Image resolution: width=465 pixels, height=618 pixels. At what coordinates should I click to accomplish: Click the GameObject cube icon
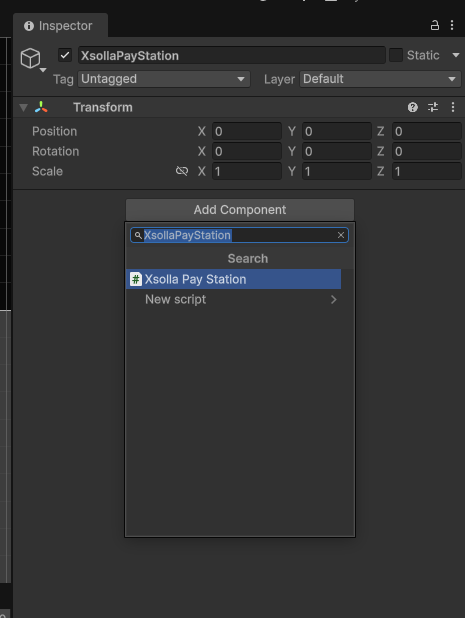[x=31, y=58]
